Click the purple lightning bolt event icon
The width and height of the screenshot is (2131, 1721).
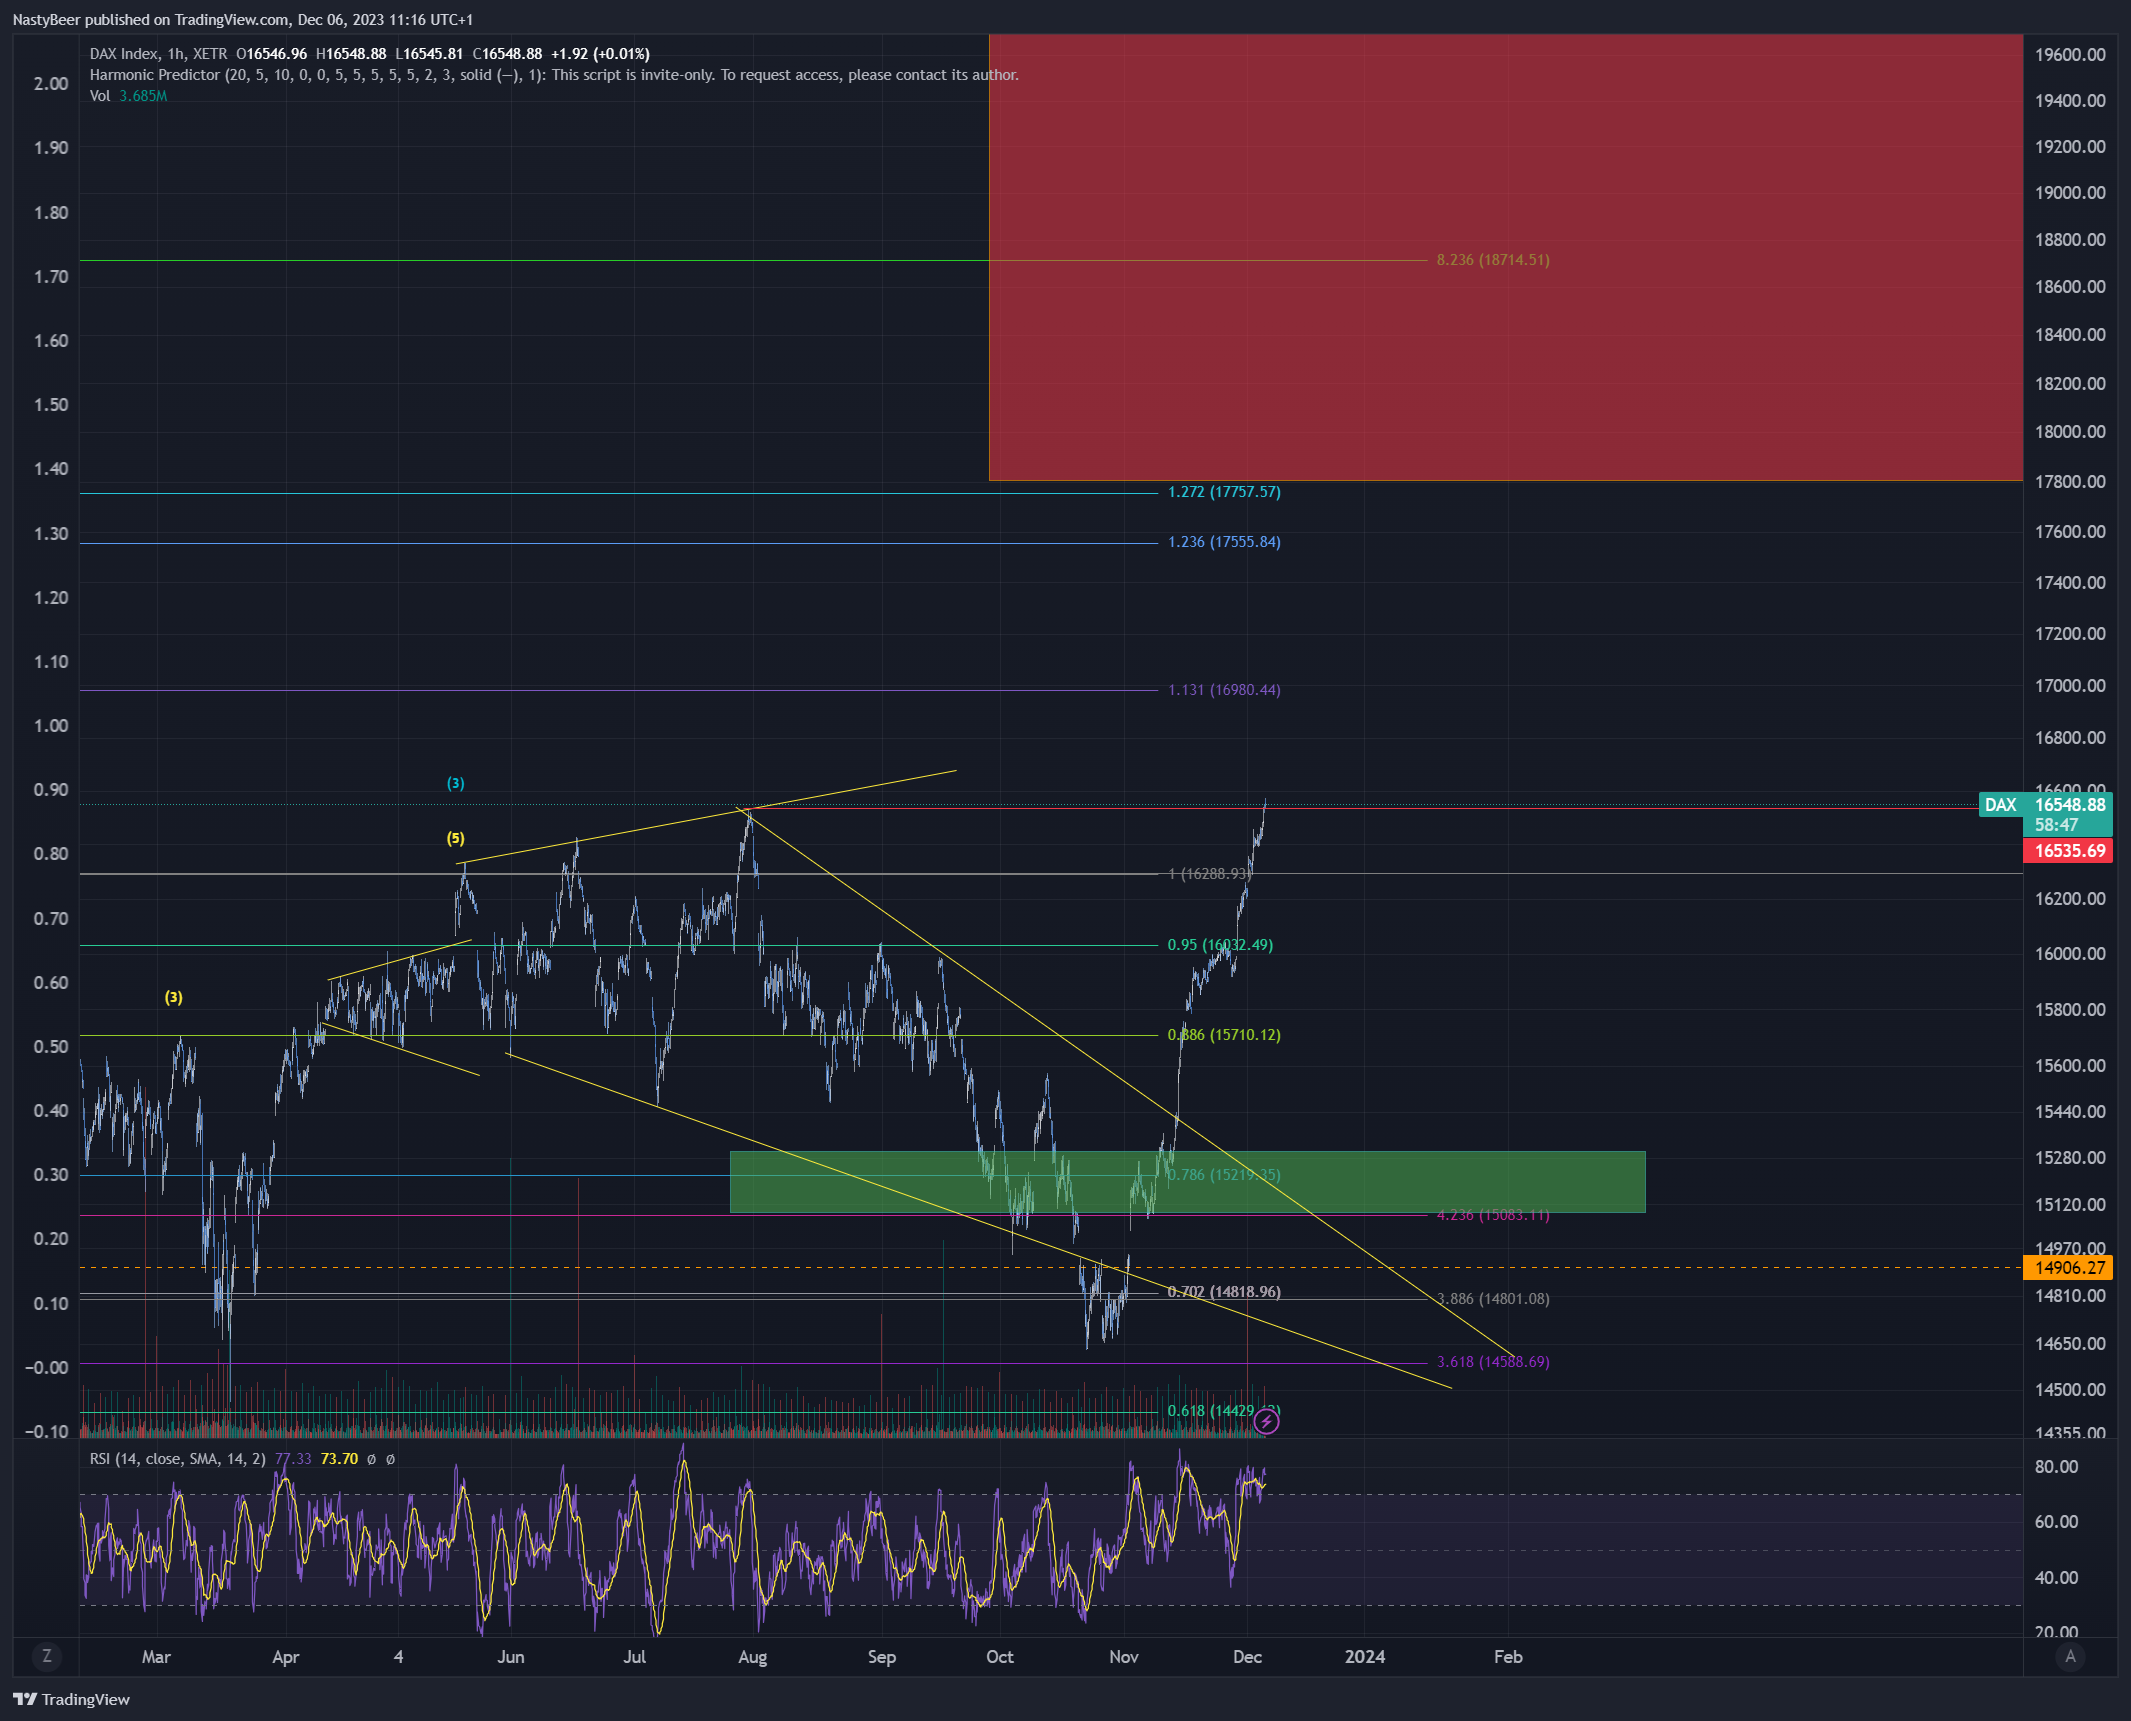coord(1267,1421)
